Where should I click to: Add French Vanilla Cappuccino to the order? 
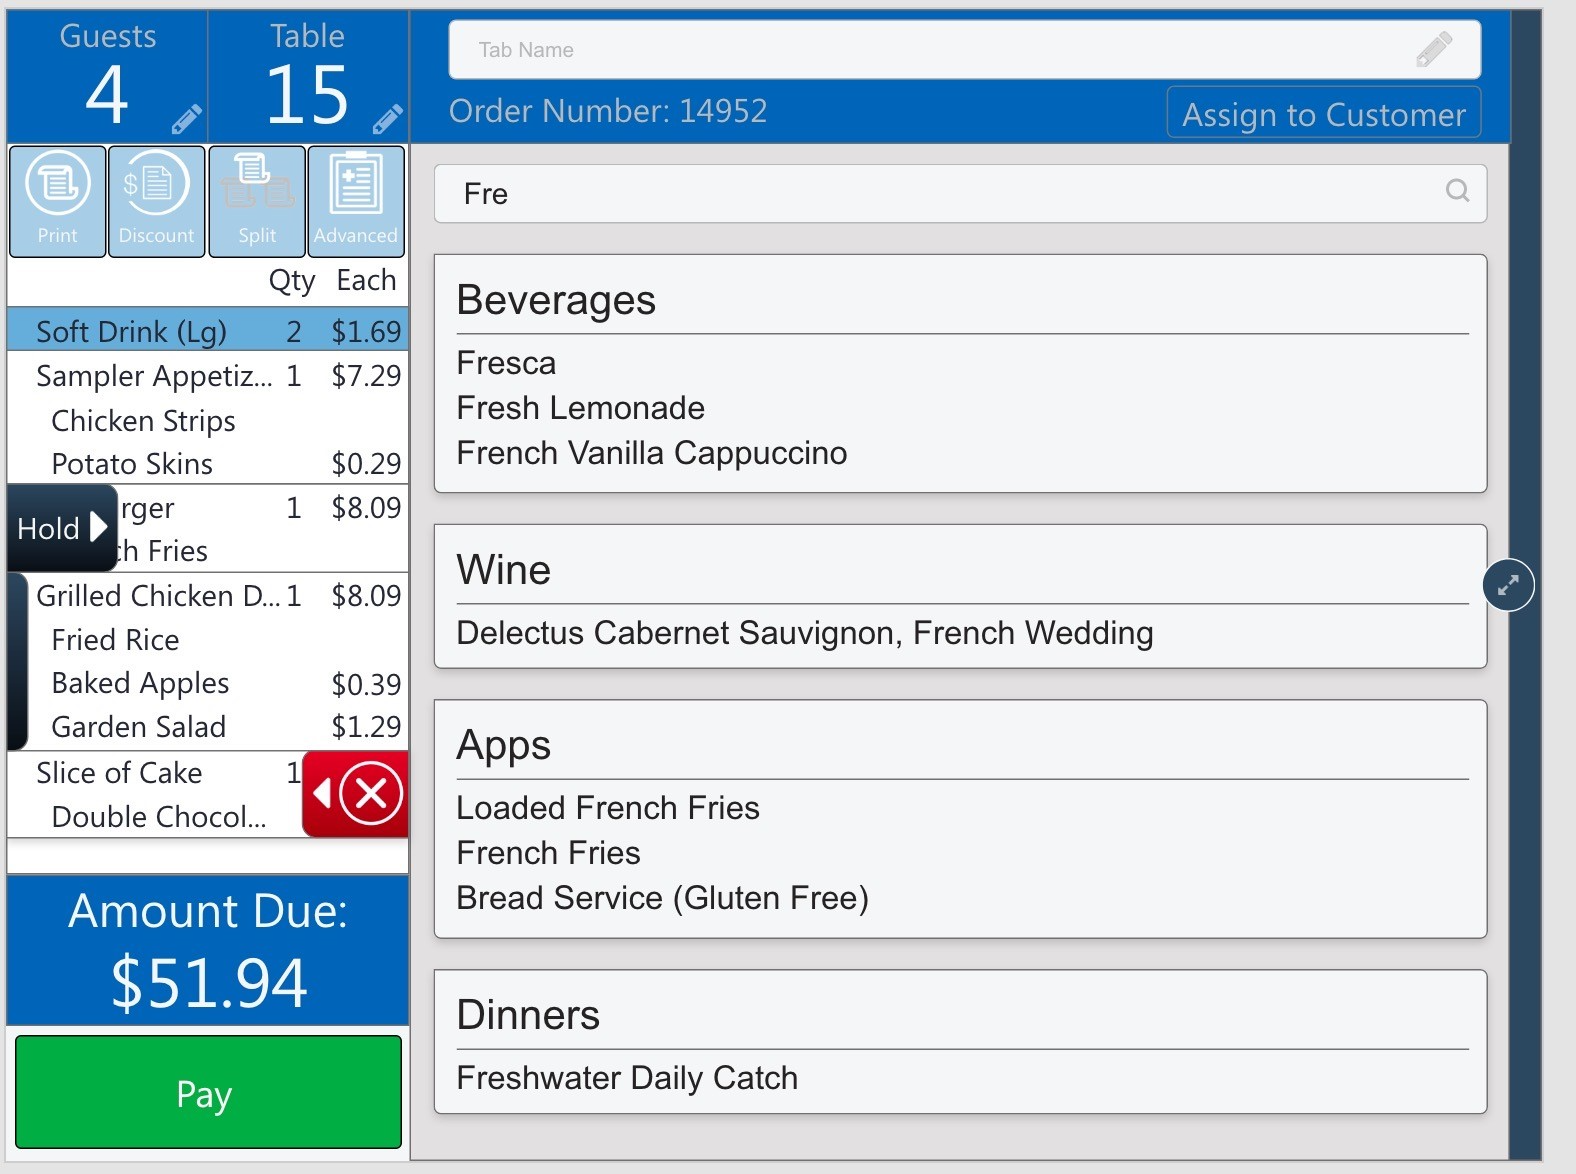[x=651, y=453]
